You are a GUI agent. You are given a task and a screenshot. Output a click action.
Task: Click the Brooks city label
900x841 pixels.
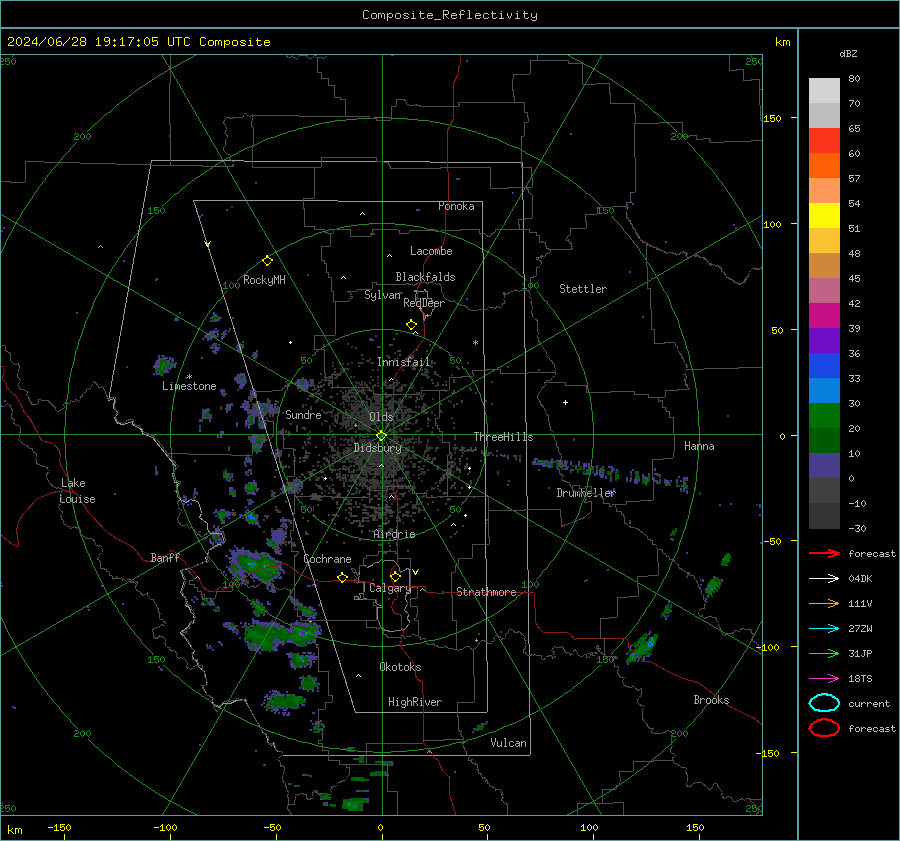point(711,700)
